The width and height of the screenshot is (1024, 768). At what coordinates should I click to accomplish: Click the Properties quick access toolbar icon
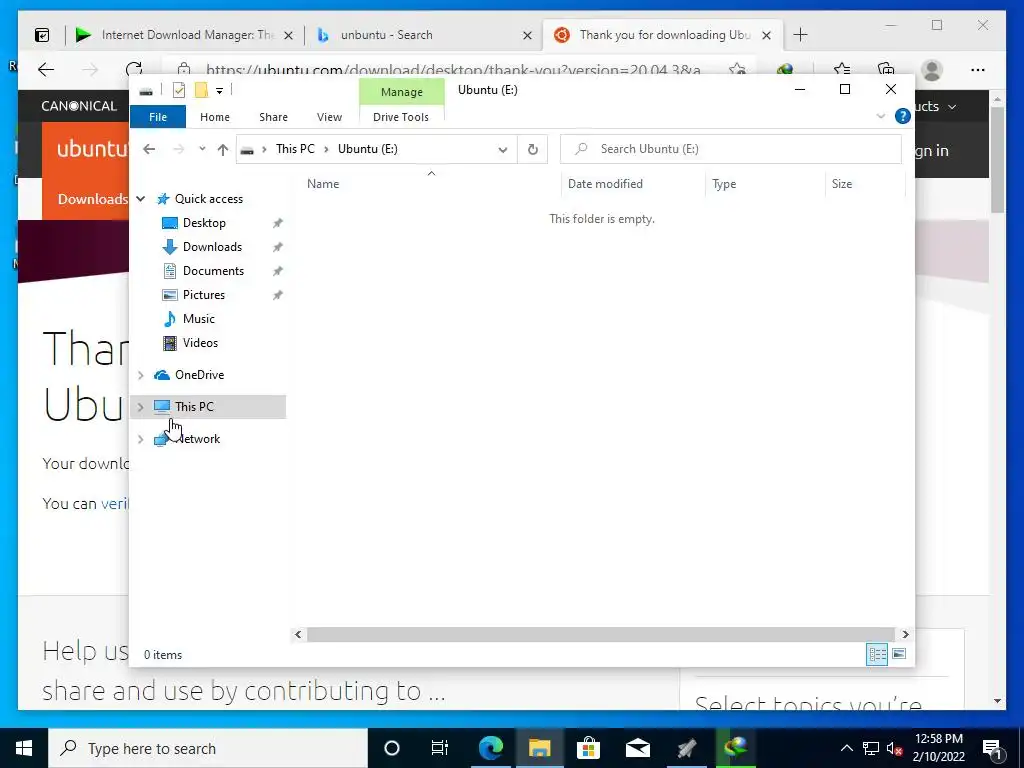click(x=179, y=90)
